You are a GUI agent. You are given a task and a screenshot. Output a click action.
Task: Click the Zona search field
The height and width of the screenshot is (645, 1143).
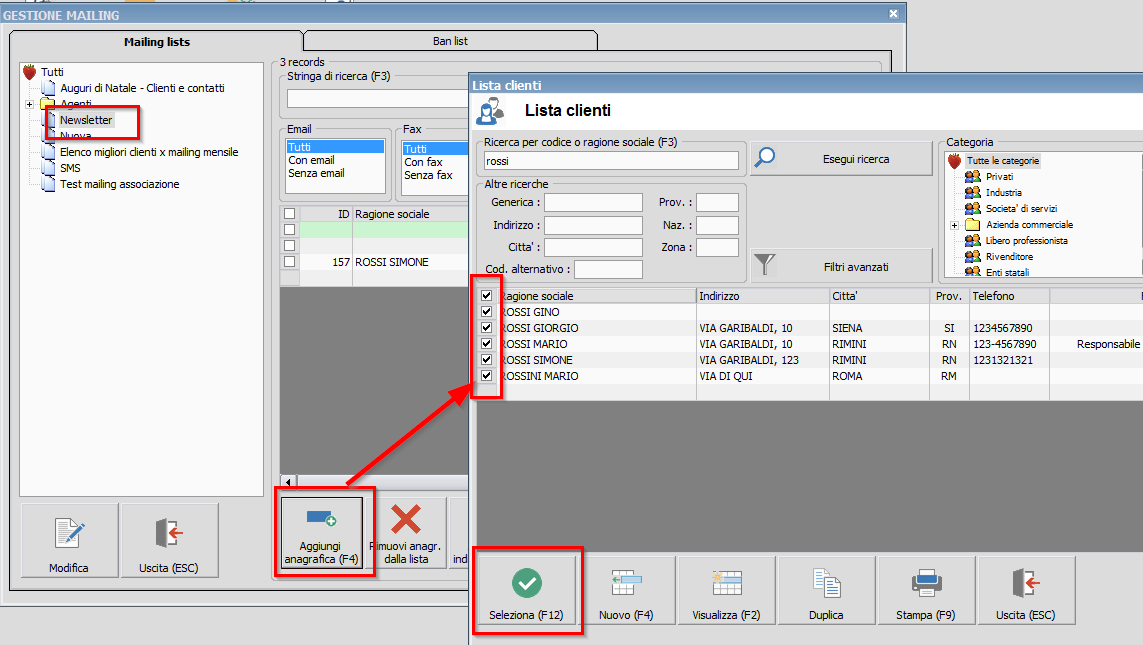pyautogui.click(x=717, y=247)
